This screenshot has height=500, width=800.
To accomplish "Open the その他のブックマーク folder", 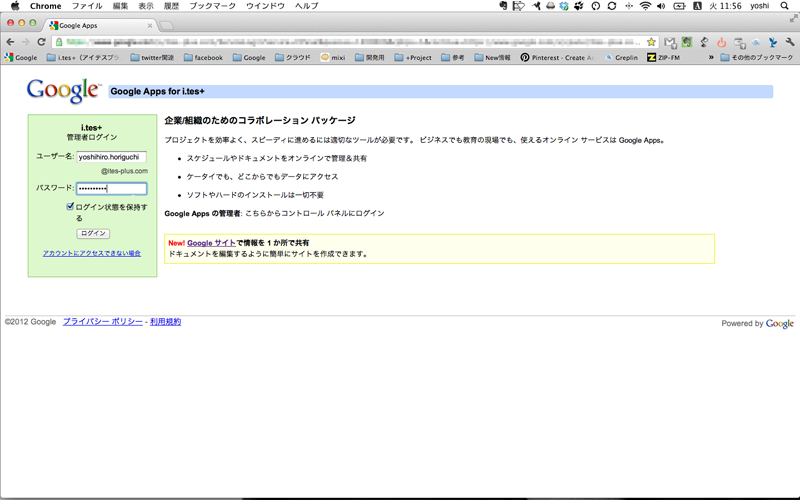I will [x=757, y=58].
